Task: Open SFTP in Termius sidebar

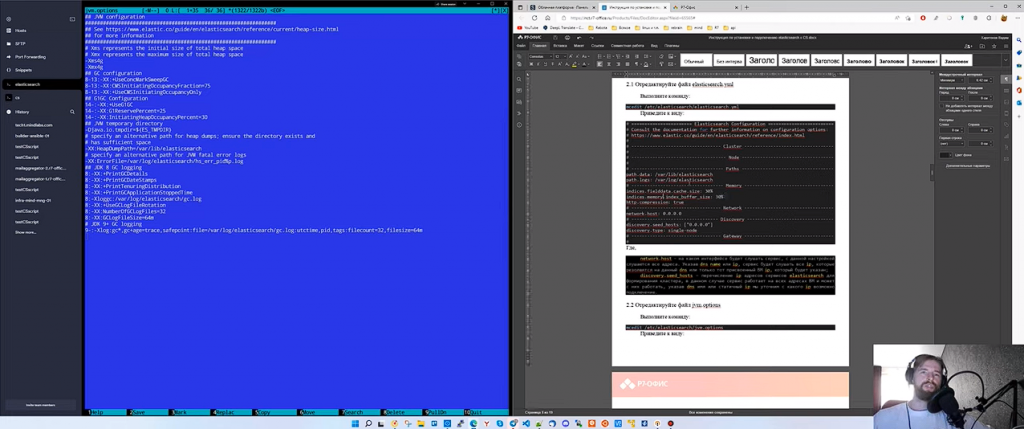Action: point(20,44)
